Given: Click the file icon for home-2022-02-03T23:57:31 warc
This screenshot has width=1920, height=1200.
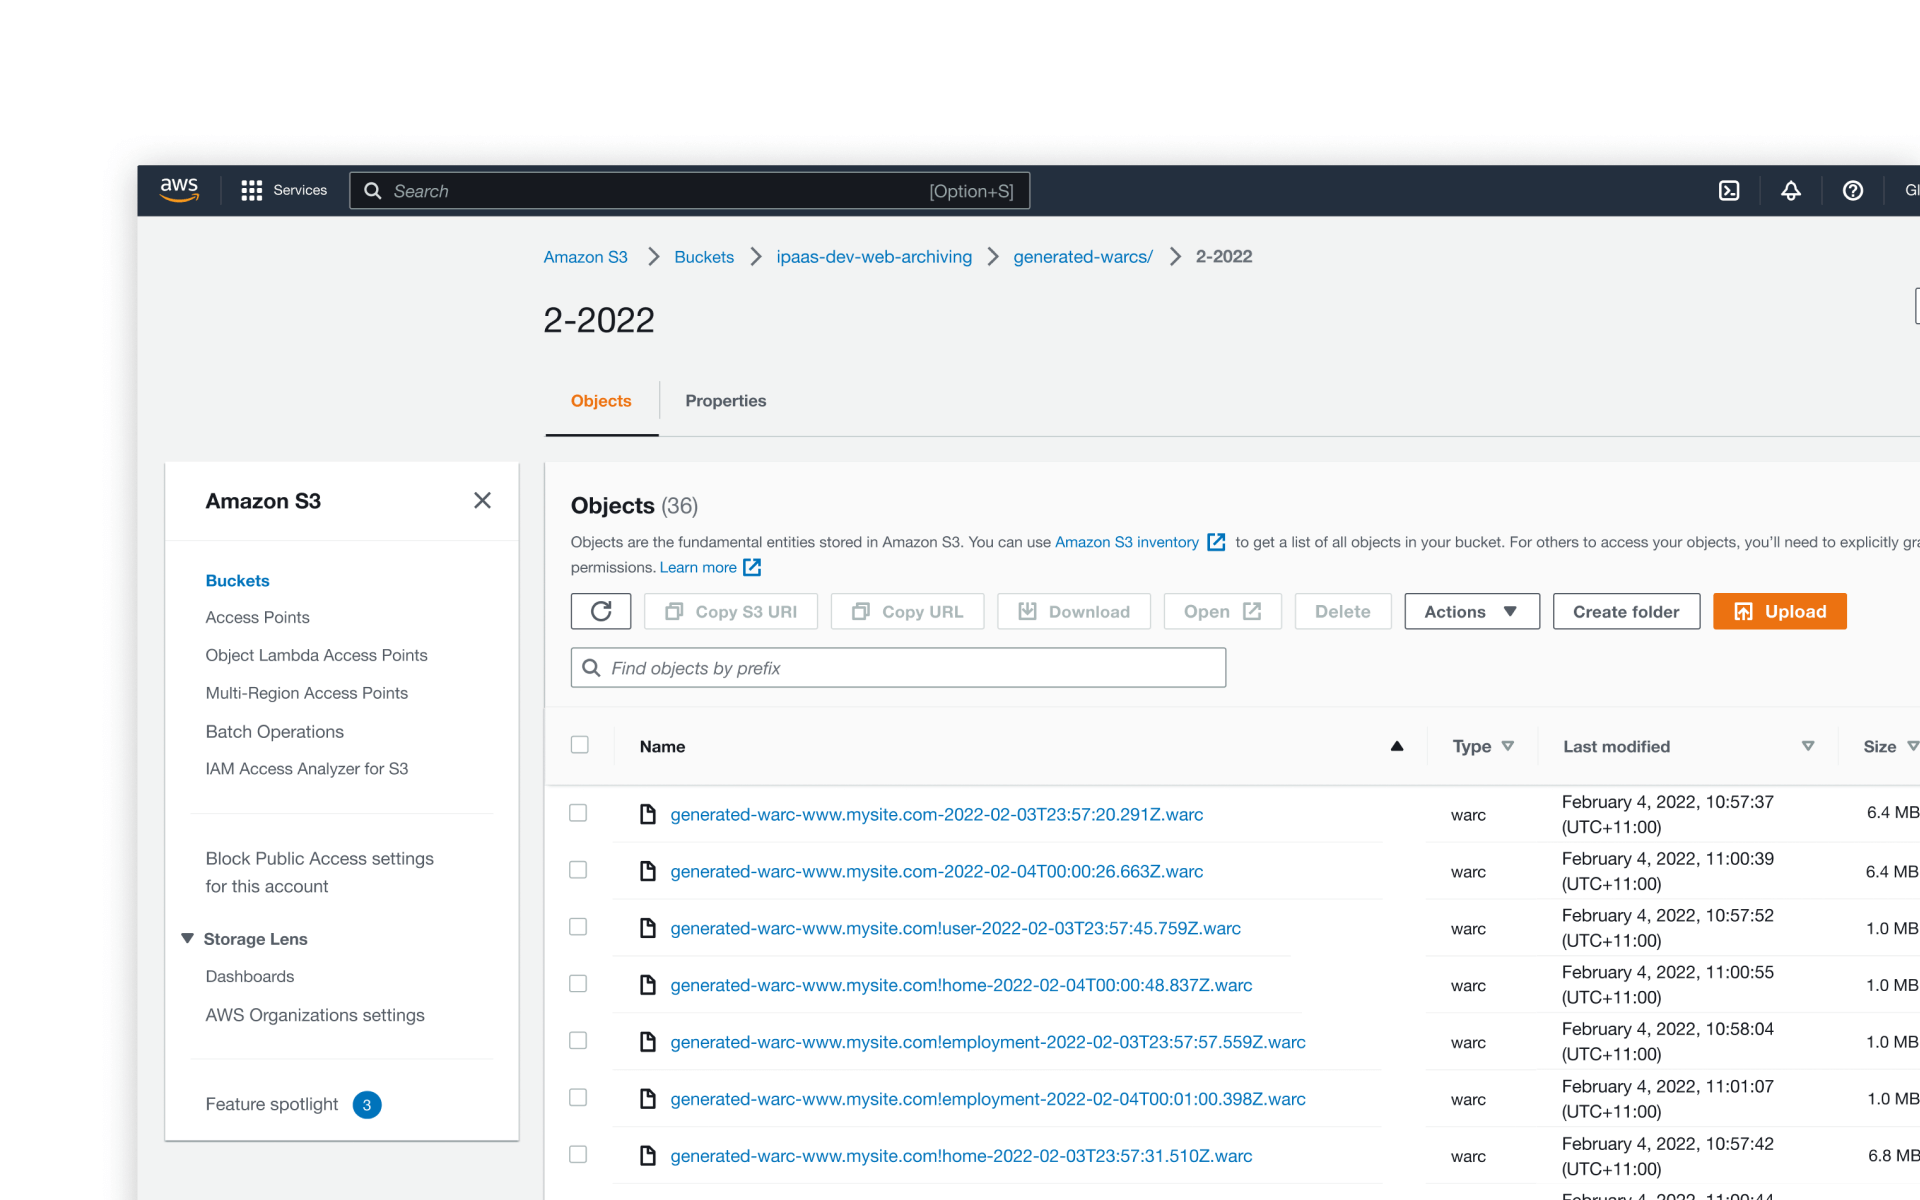Looking at the screenshot, I should point(648,1156).
